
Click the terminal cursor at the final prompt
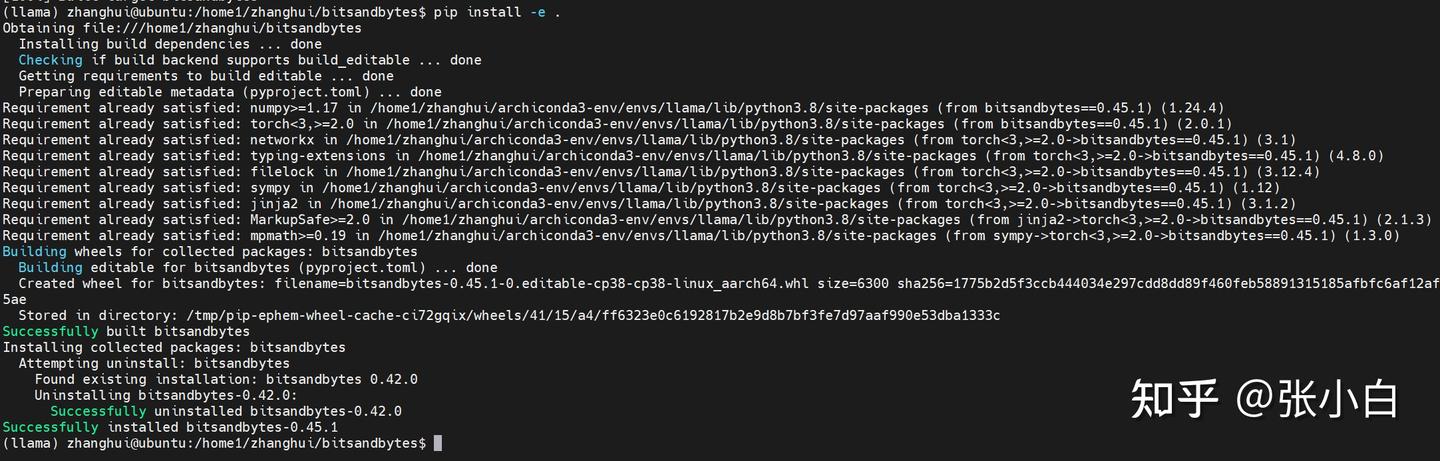438,443
